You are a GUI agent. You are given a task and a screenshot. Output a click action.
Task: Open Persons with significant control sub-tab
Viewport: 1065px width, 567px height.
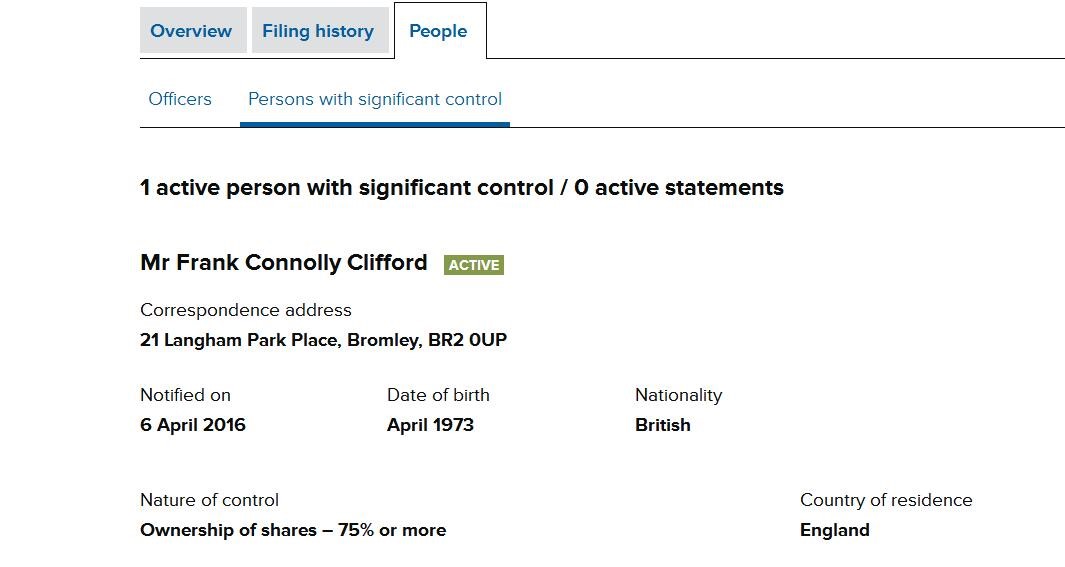coord(375,99)
